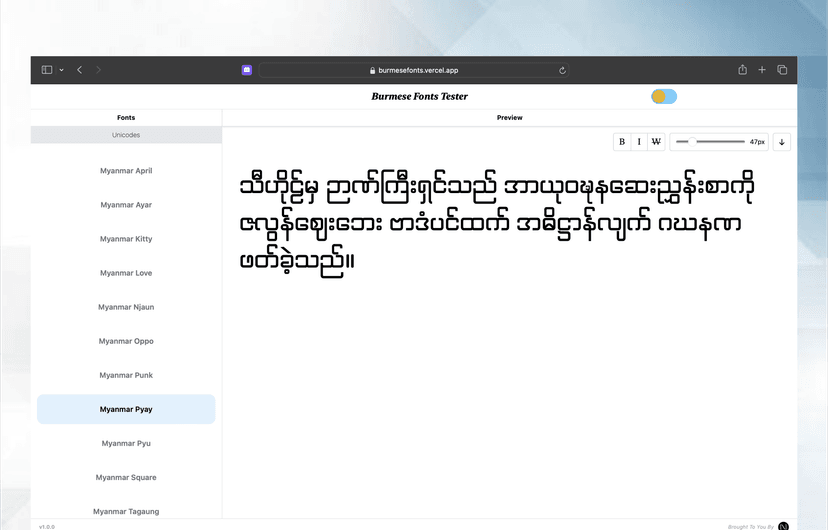The image size is (828, 530).
Task: Click the Burmese preview text area
Action: 497,224
